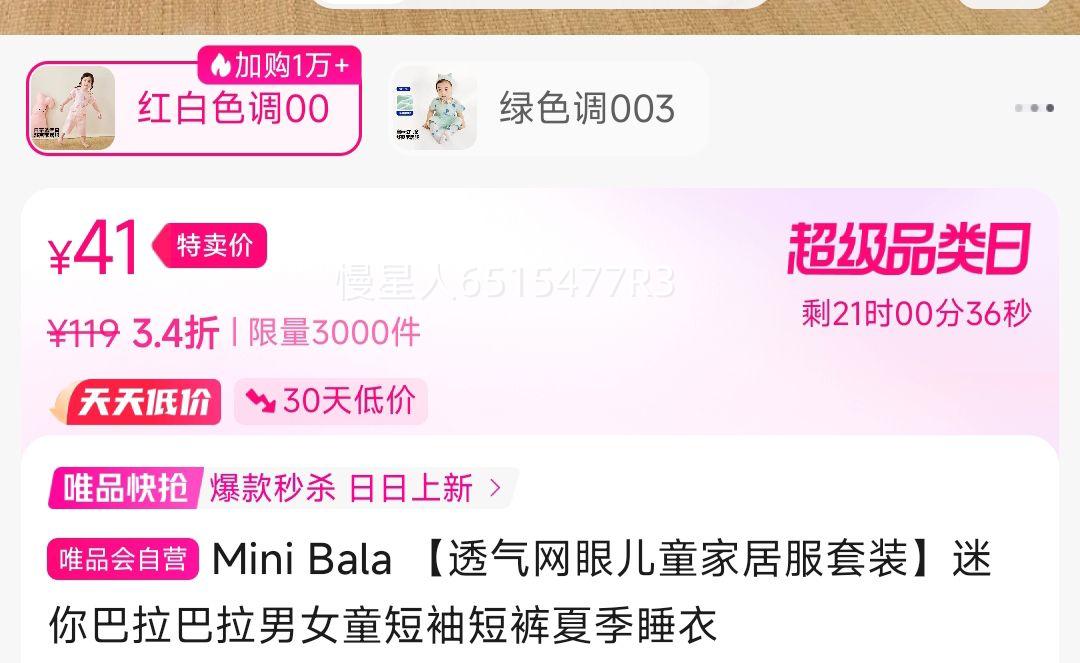This screenshot has height=663, width=1080.
Task: Tap the flame icon on 加购1万+ badge
Action: click(220, 66)
